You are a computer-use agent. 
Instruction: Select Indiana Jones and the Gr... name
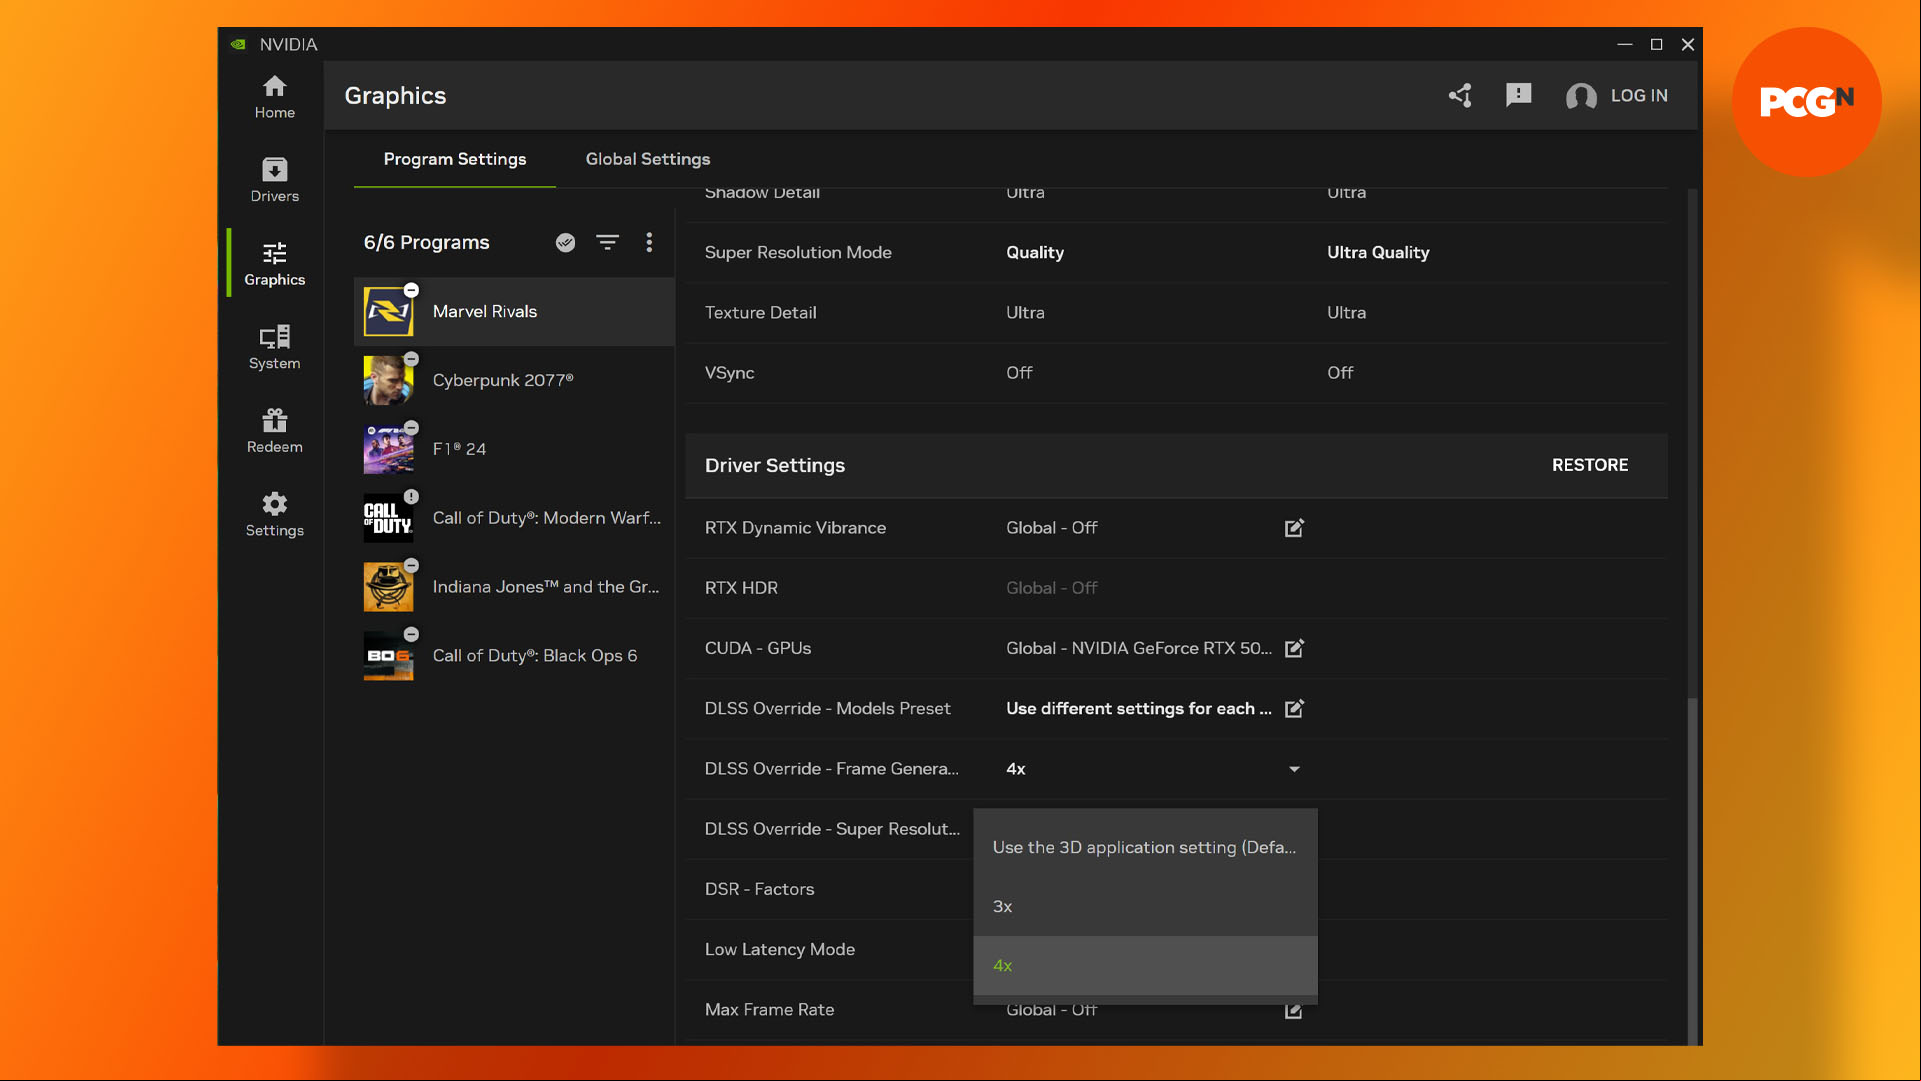pyautogui.click(x=546, y=587)
